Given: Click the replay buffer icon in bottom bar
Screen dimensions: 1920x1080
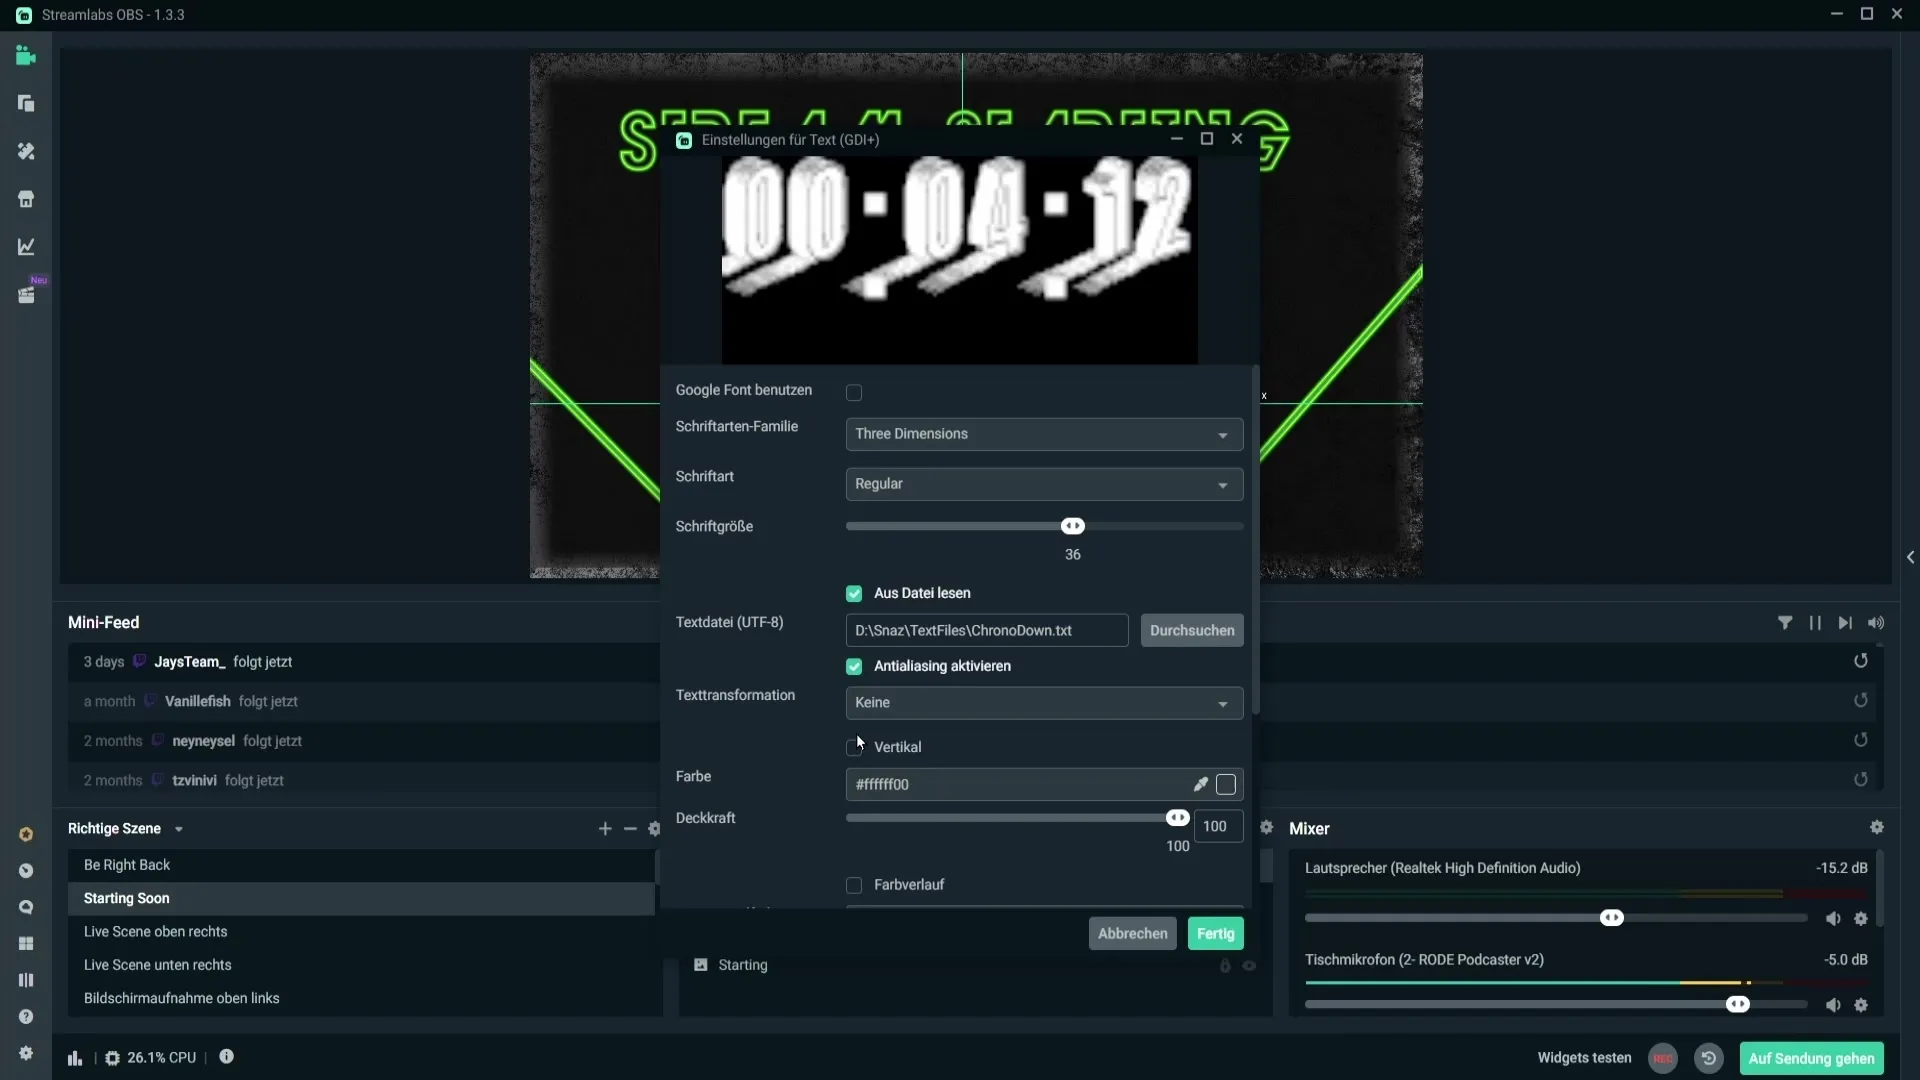Looking at the screenshot, I should coord(1709,1058).
